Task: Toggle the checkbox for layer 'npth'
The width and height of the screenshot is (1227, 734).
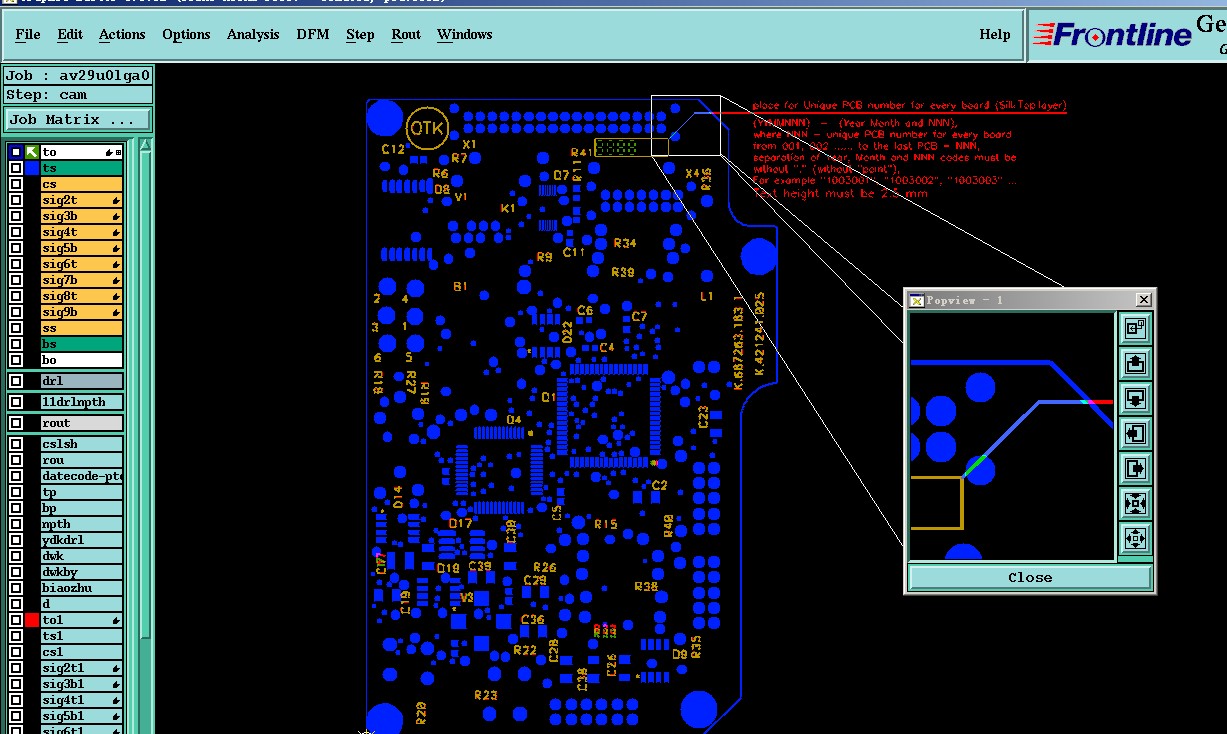Action: pos(16,524)
